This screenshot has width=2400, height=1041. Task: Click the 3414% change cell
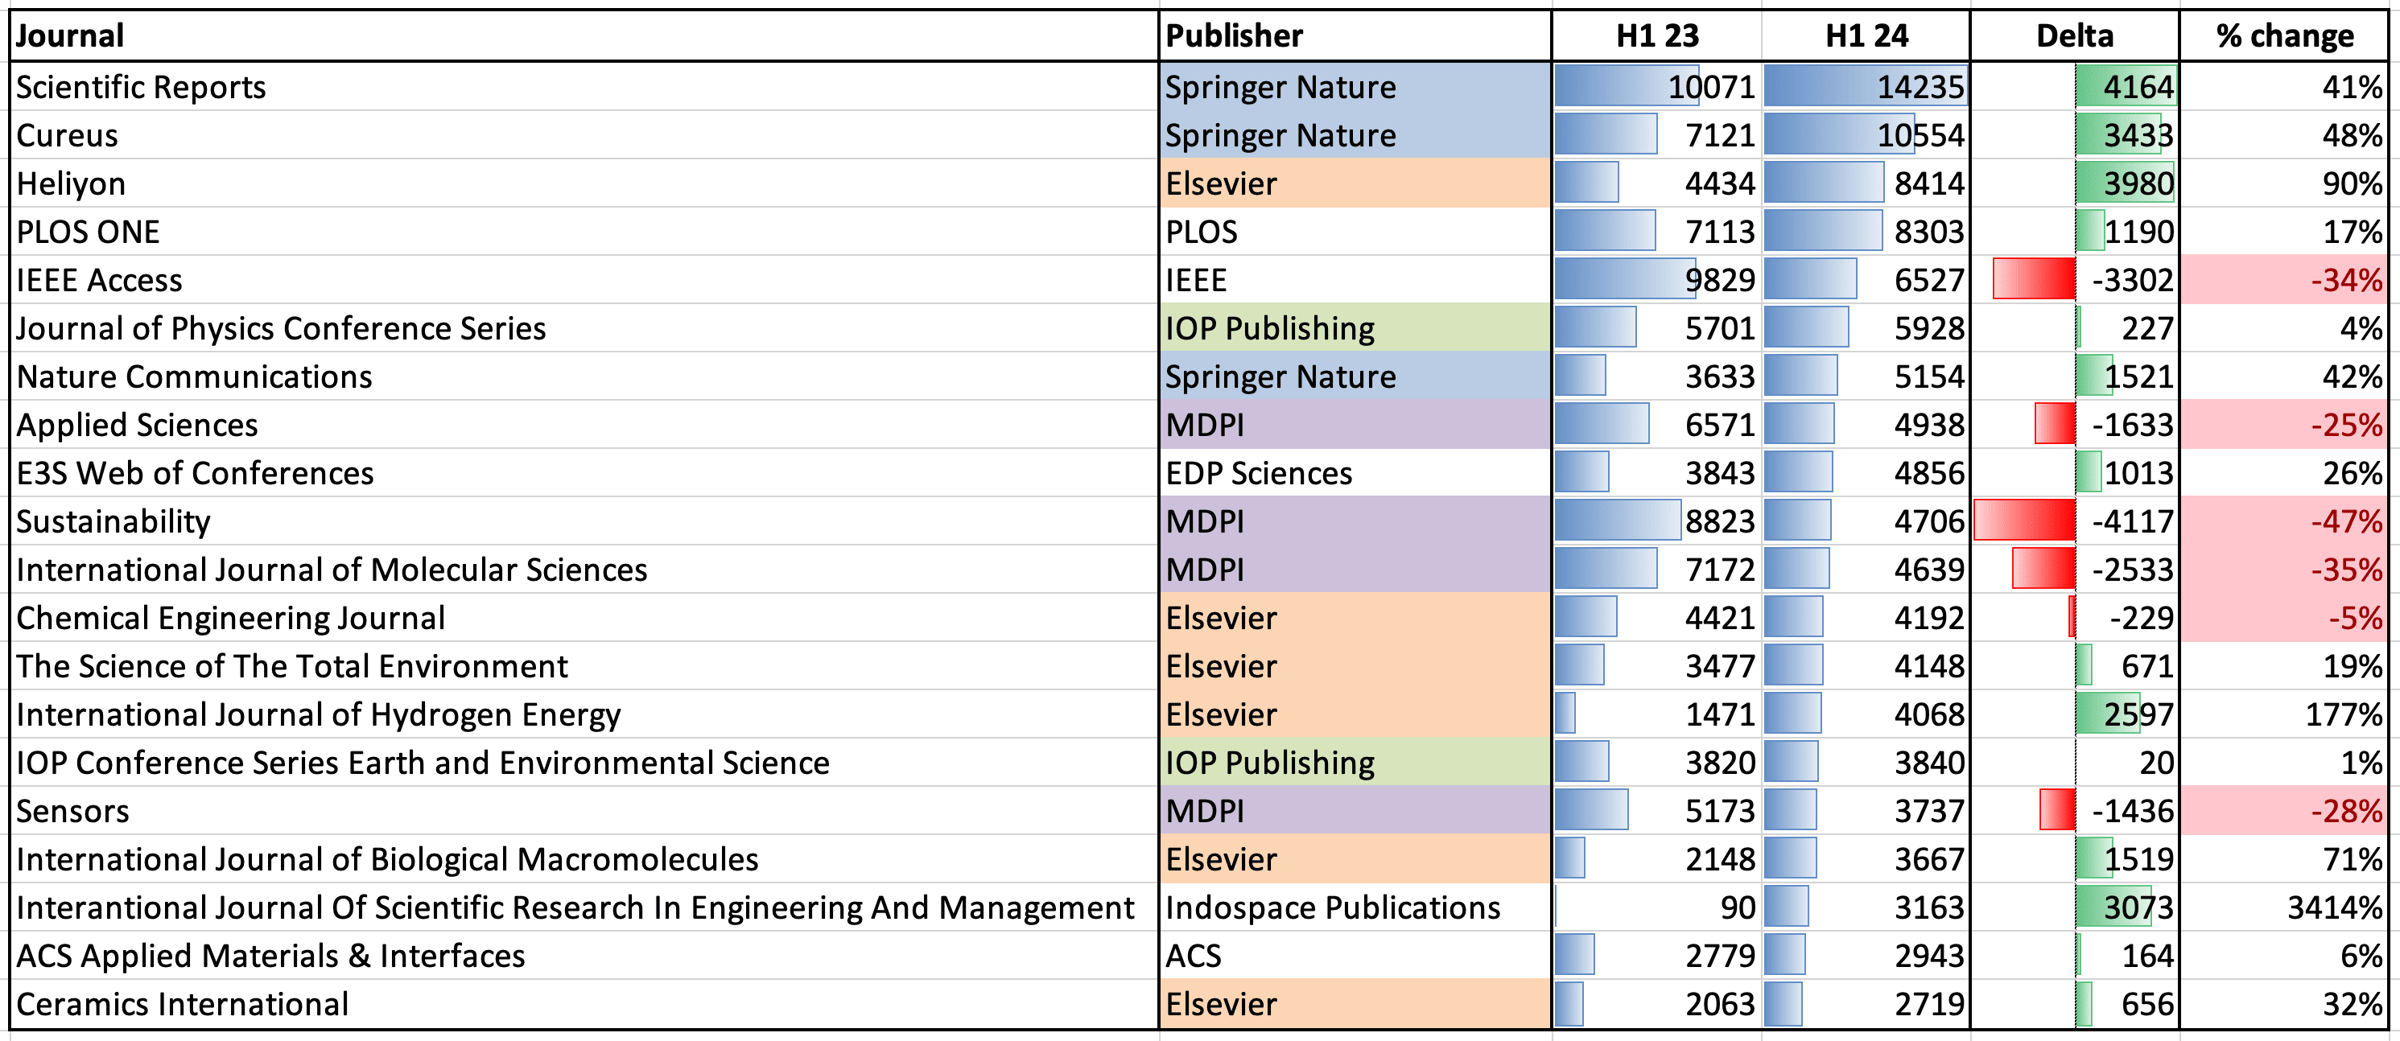pyautogui.click(x=2284, y=908)
